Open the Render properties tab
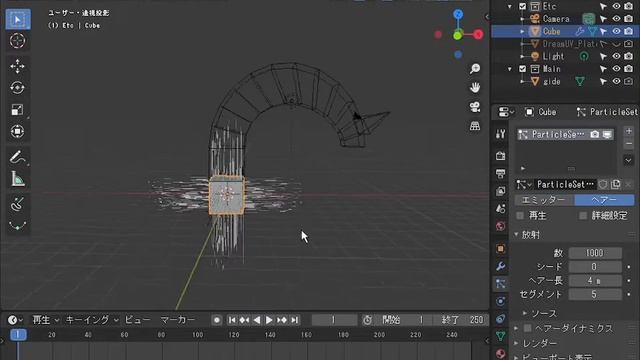The image size is (640, 360). 500,156
